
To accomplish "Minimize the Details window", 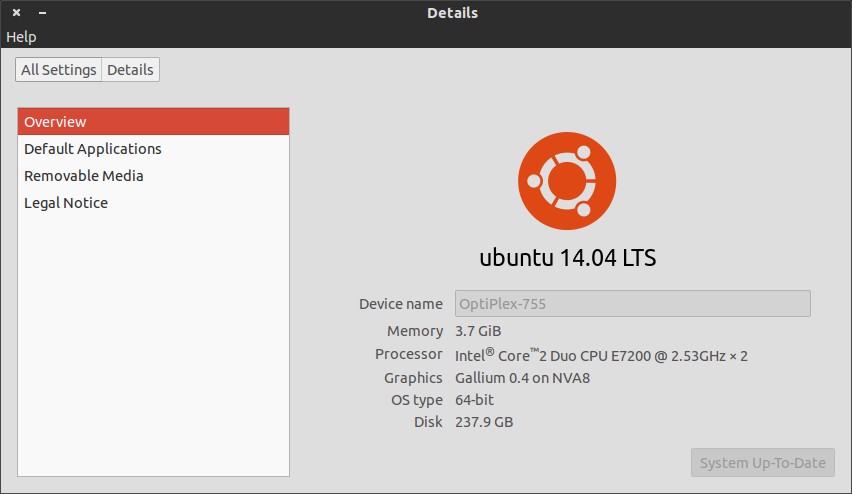I will (x=42, y=12).
